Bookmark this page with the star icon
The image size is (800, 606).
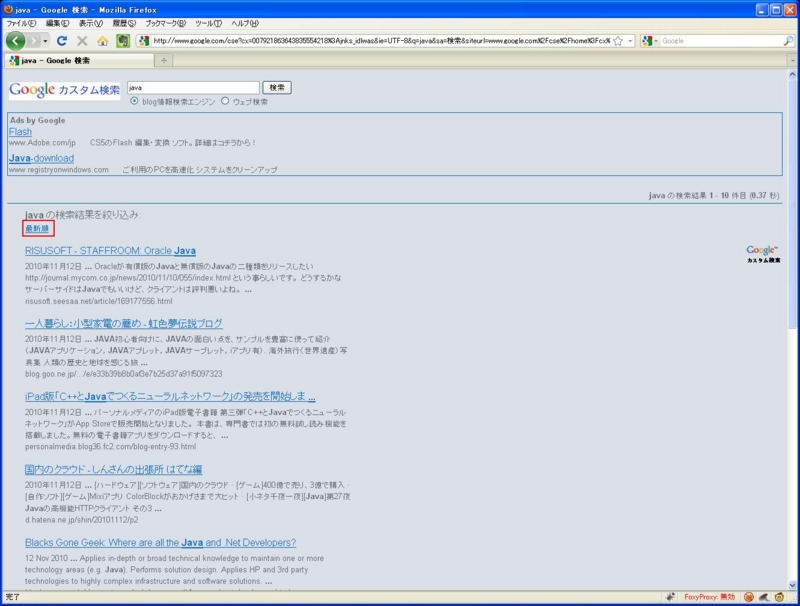(618, 41)
